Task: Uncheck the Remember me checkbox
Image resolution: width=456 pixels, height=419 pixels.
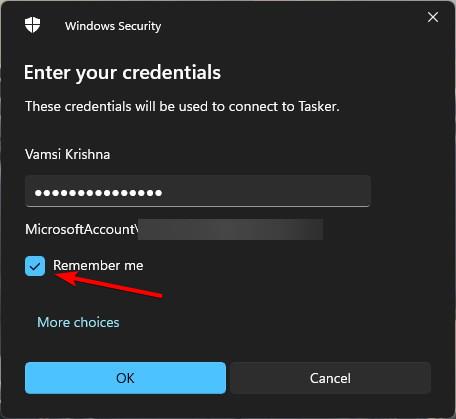Action: (x=35, y=266)
